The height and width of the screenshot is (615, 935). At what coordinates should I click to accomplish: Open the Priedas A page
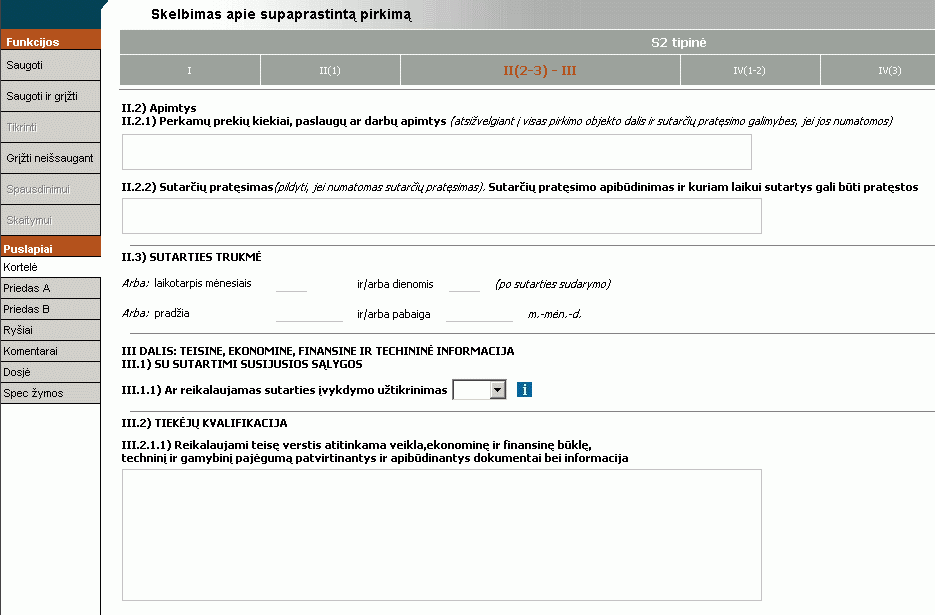point(50,288)
